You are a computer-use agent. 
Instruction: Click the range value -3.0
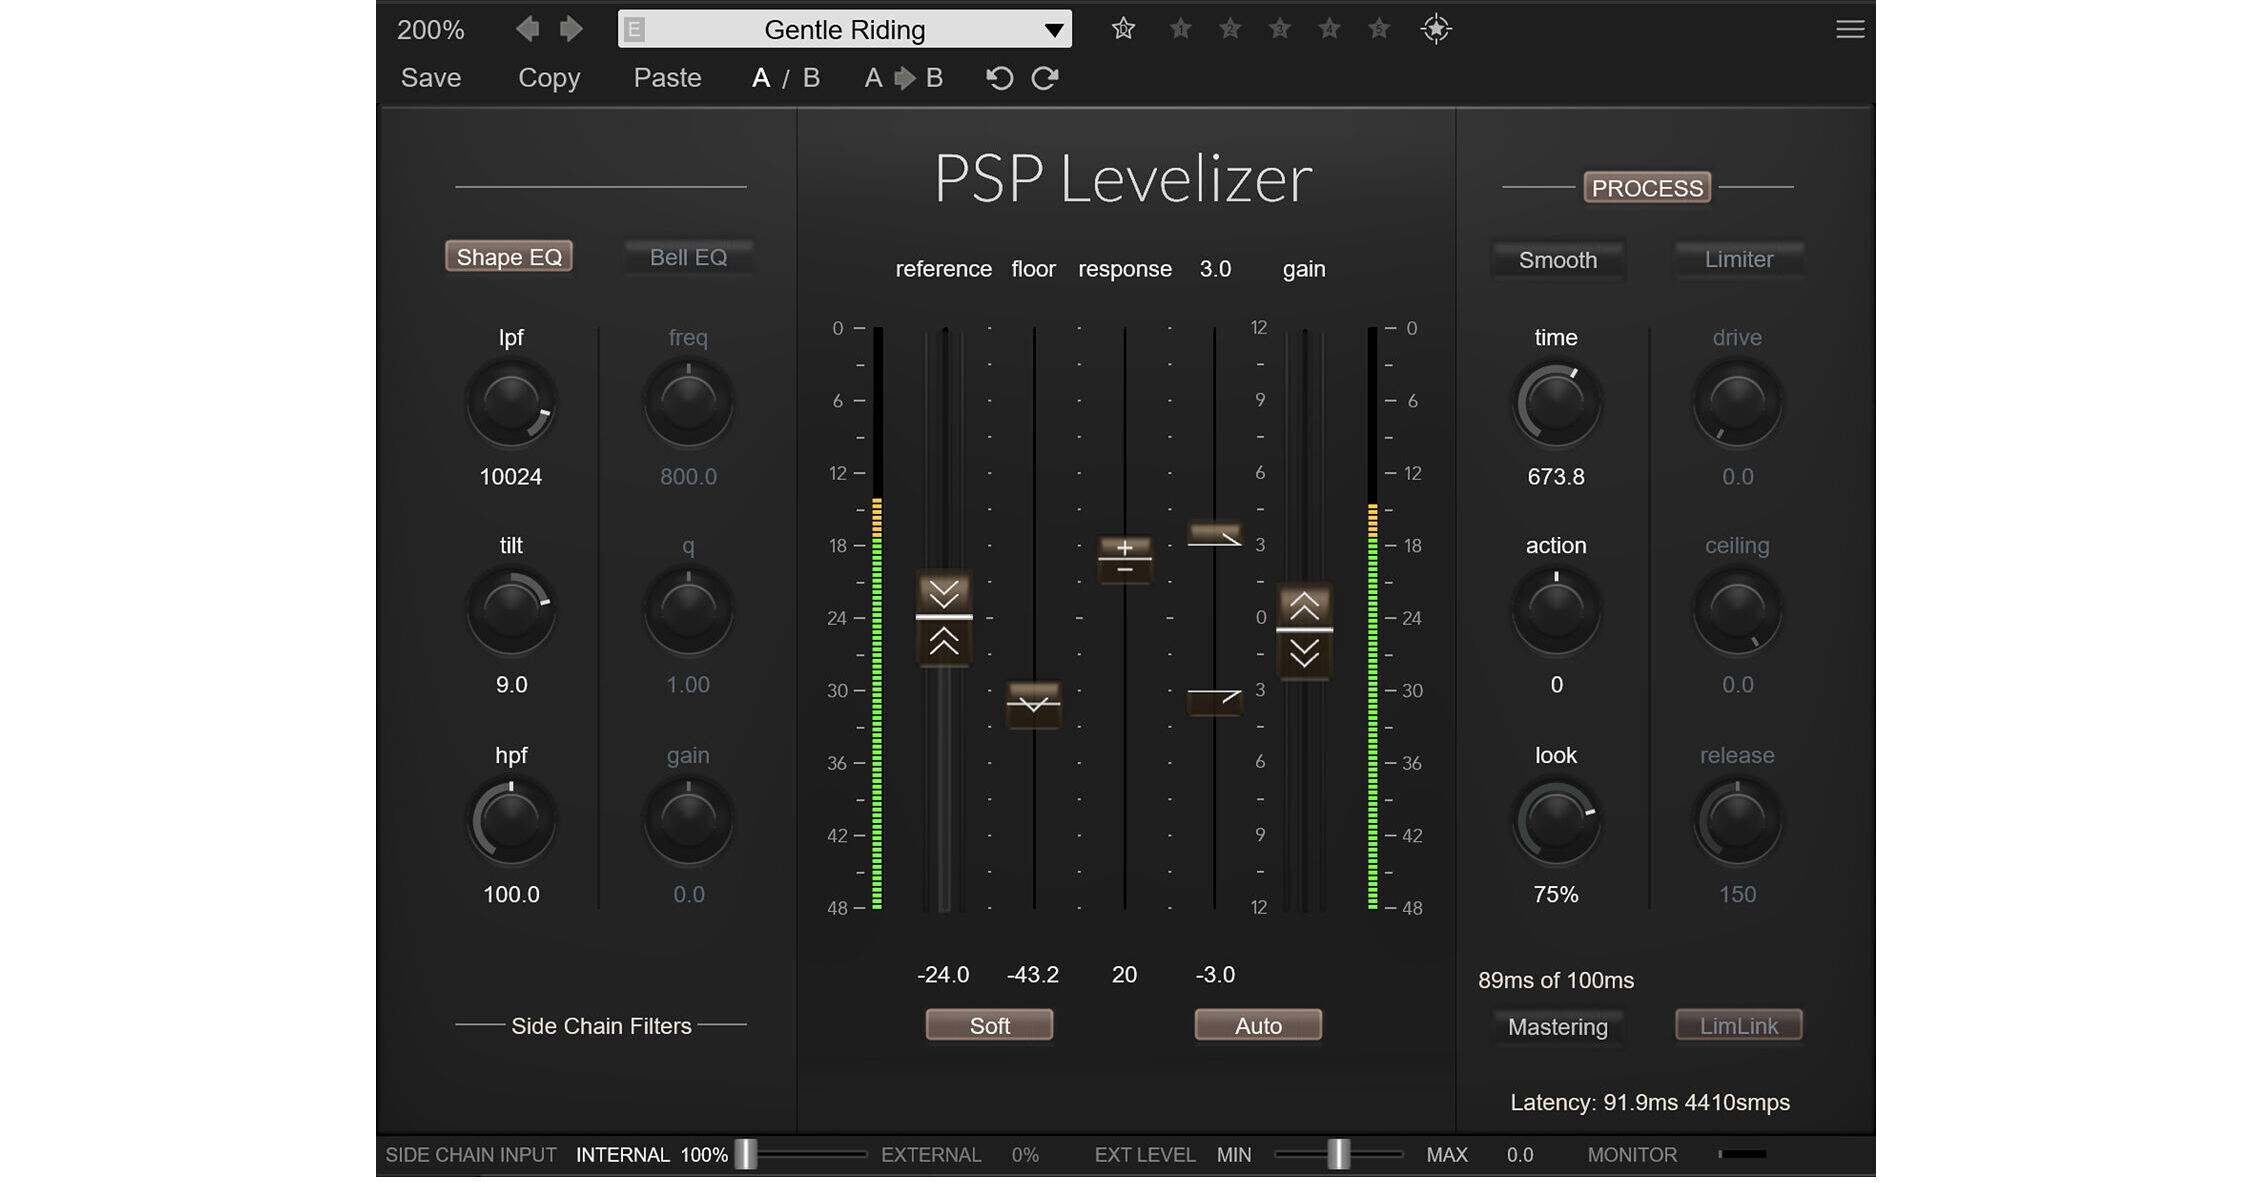coord(1215,975)
